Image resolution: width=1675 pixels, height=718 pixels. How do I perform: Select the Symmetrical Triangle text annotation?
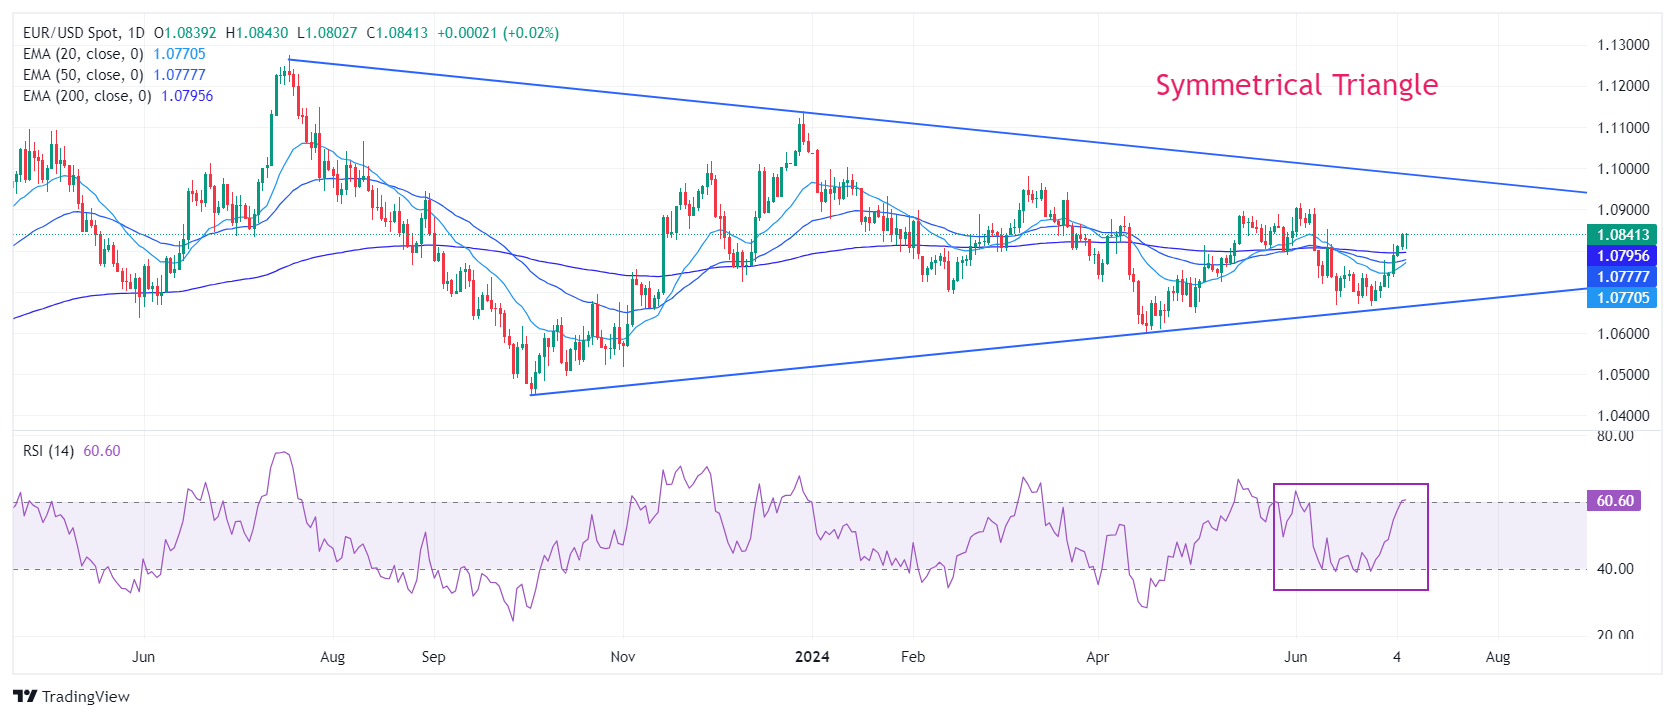point(1296,85)
